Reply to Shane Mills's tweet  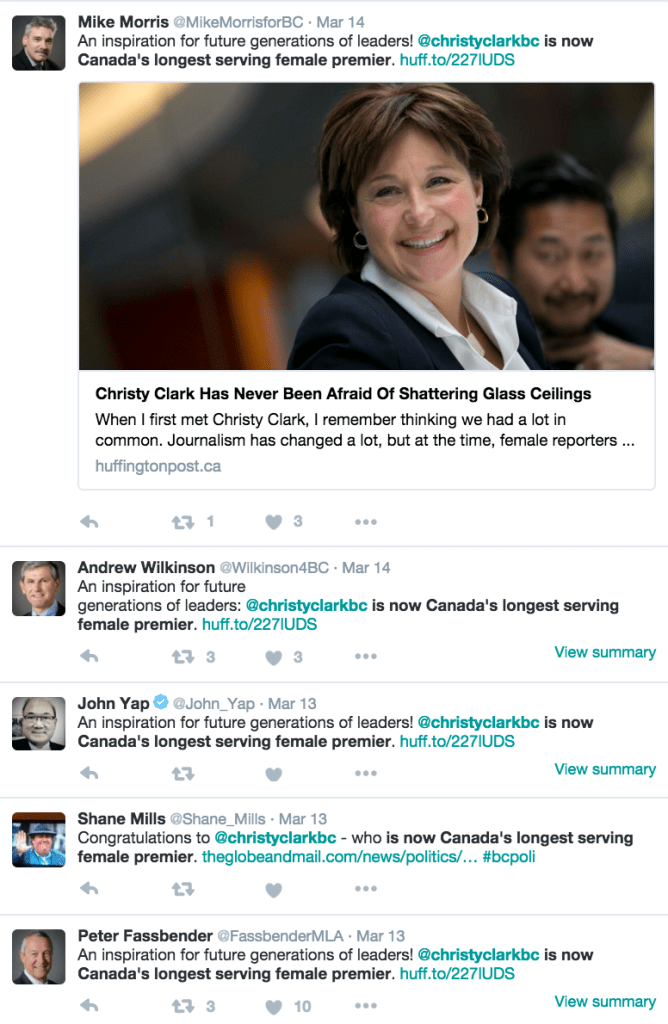(89, 890)
